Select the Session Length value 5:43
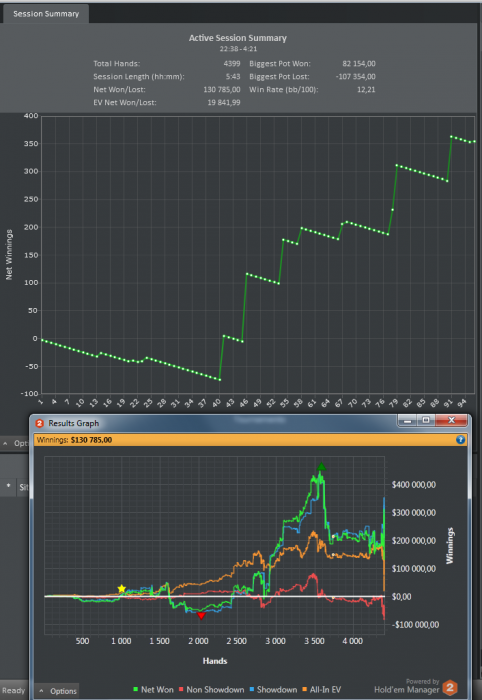Image resolution: width=482 pixels, height=700 pixels. pyautogui.click(x=233, y=77)
